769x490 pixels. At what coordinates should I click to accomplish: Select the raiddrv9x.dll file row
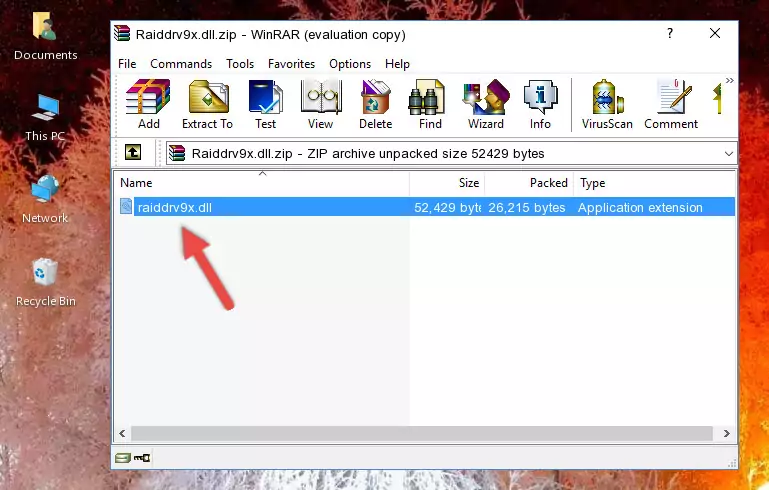click(x=427, y=207)
